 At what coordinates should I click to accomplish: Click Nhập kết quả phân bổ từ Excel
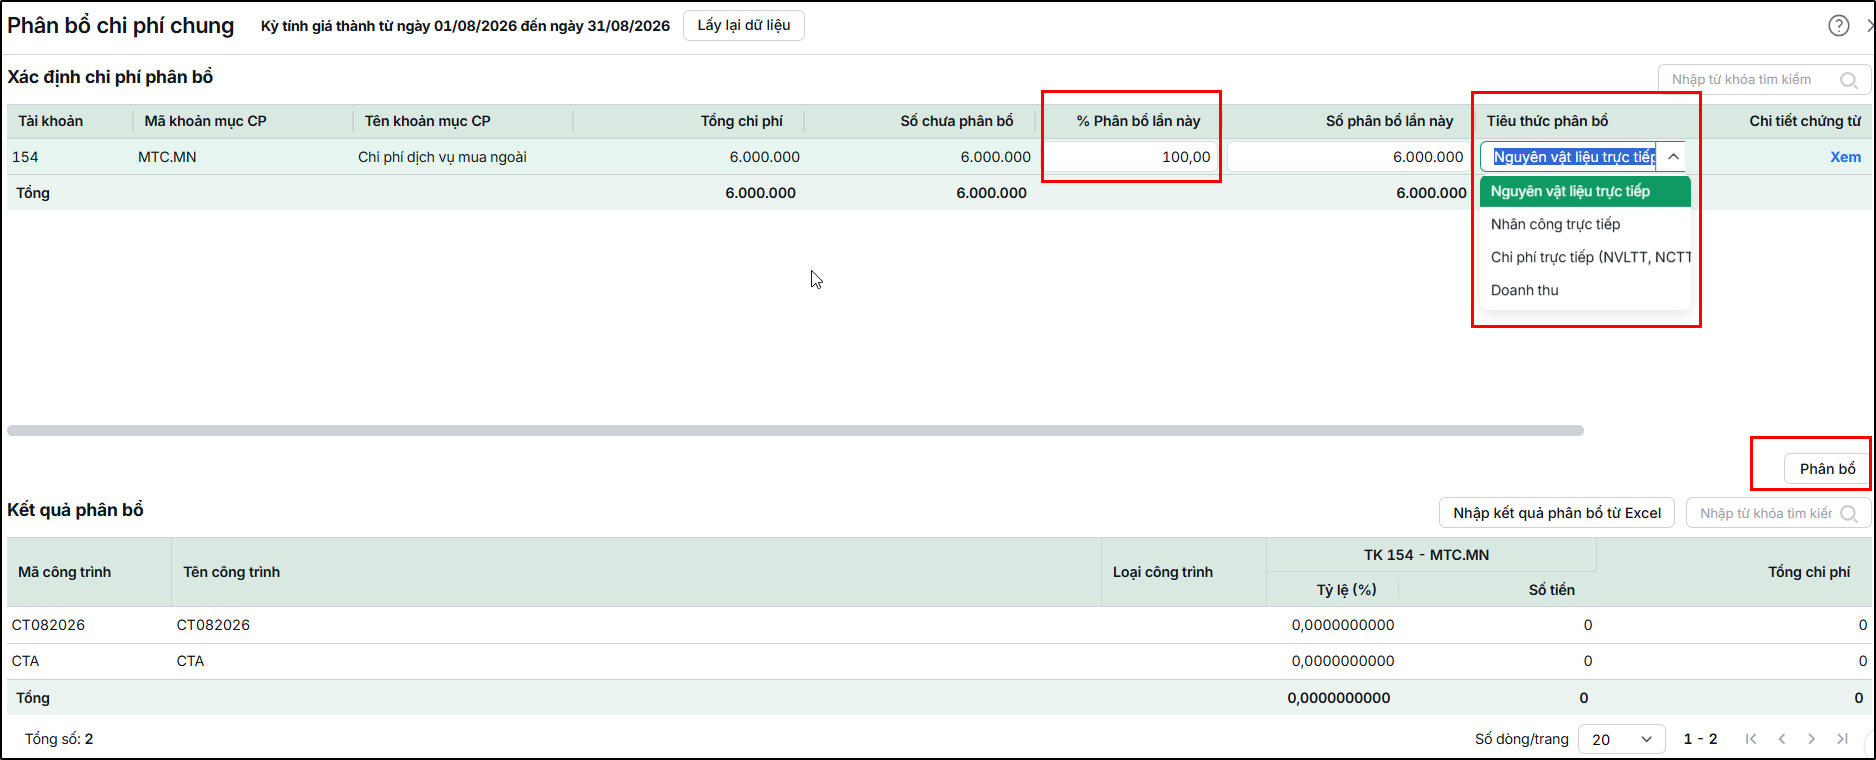point(1557,513)
